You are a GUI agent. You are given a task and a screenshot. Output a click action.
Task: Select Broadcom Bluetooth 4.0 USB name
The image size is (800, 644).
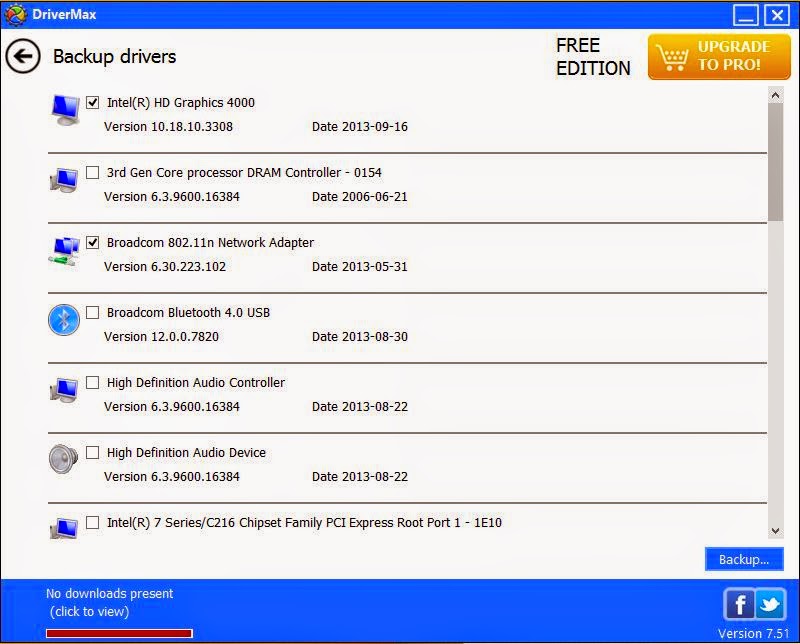(188, 312)
